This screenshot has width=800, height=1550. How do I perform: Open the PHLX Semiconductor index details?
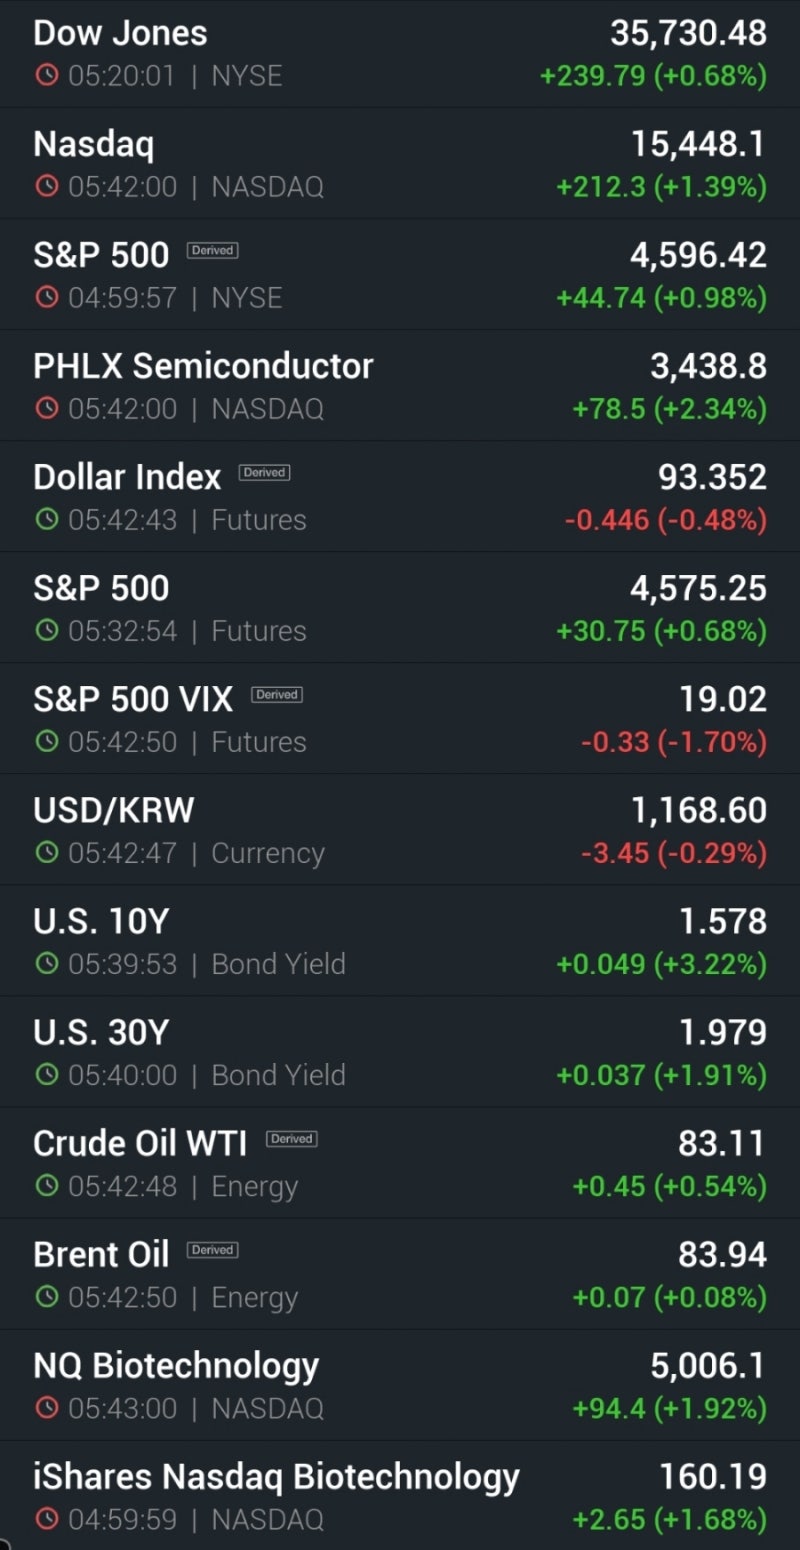click(x=203, y=366)
